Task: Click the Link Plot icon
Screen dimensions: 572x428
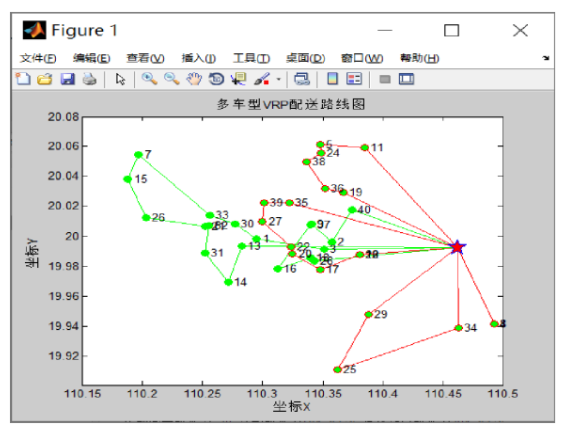Action: [302, 79]
